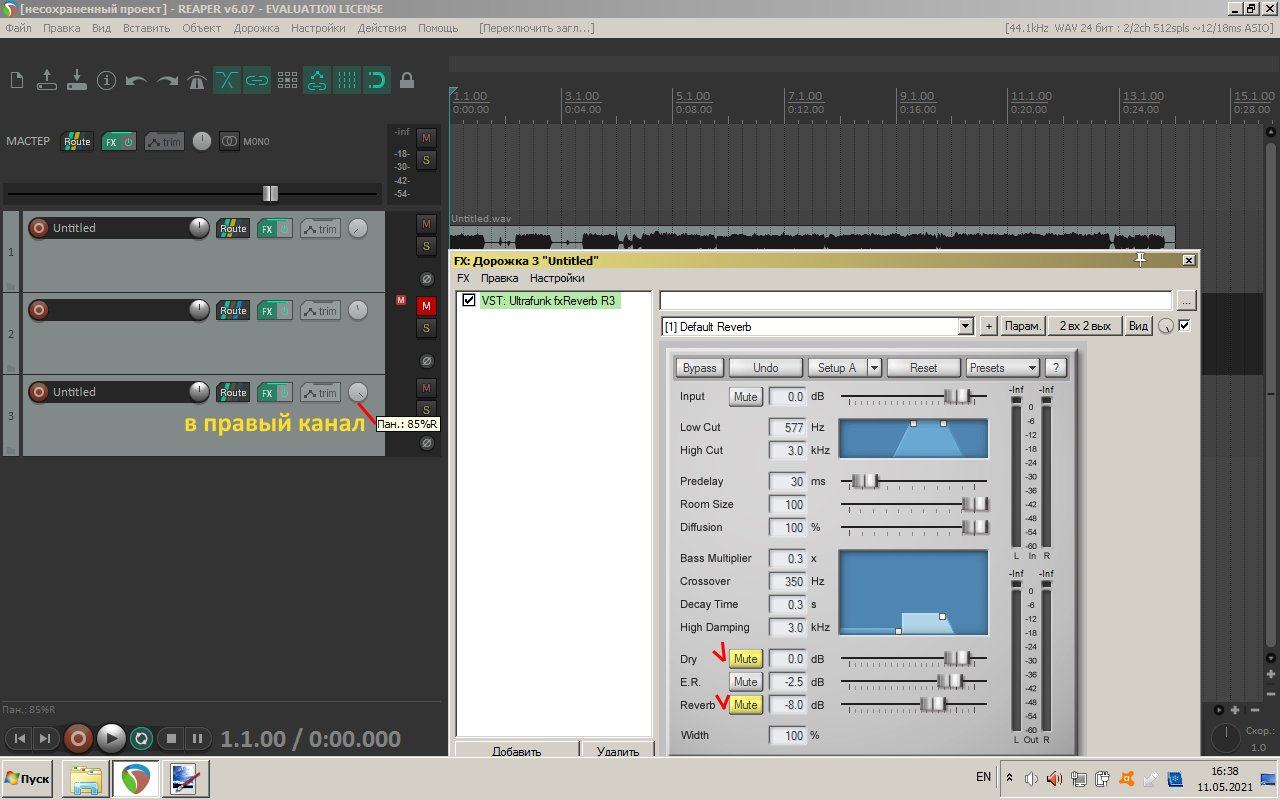1280x800 pixels.
Task: Open project settings via the info icon
Action: click(106, 81)
